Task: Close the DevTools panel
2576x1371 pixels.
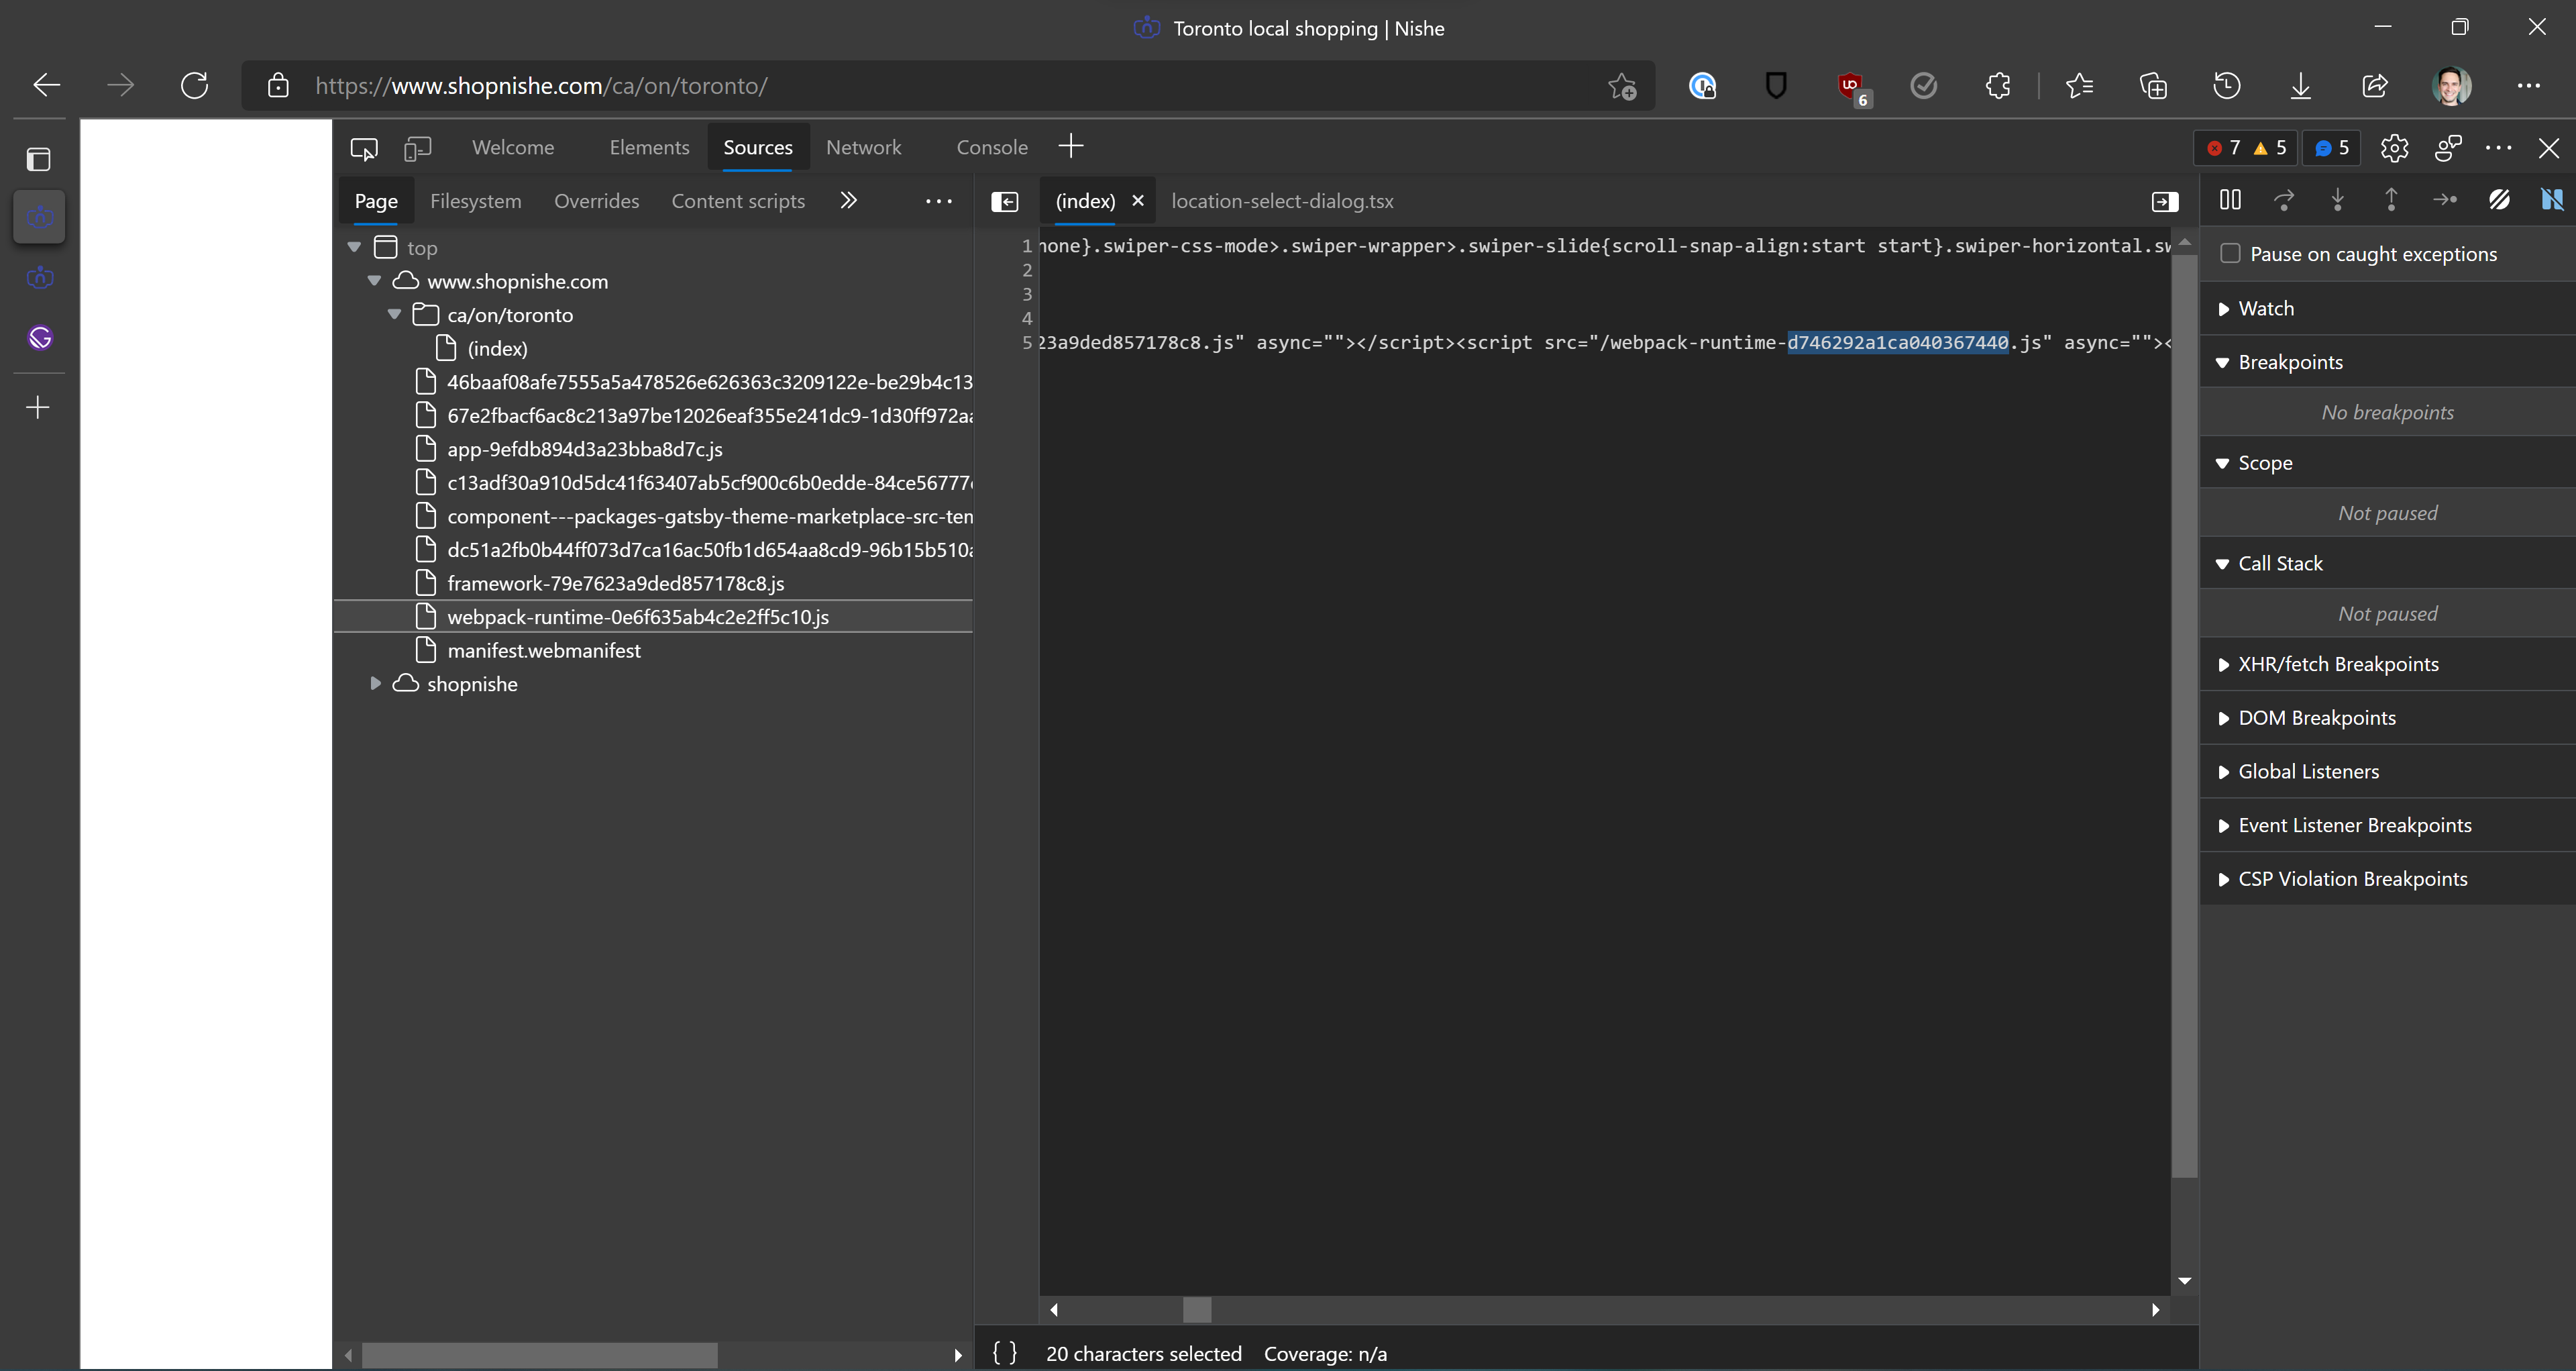Action: [x=2548, y=148]
